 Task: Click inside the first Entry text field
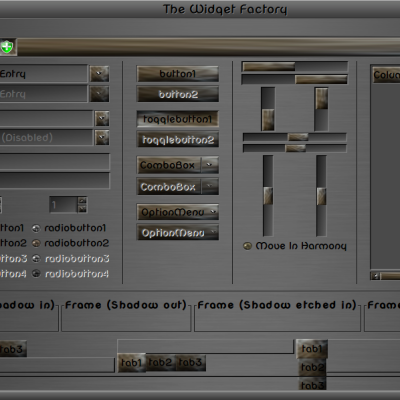click(43, 74)
